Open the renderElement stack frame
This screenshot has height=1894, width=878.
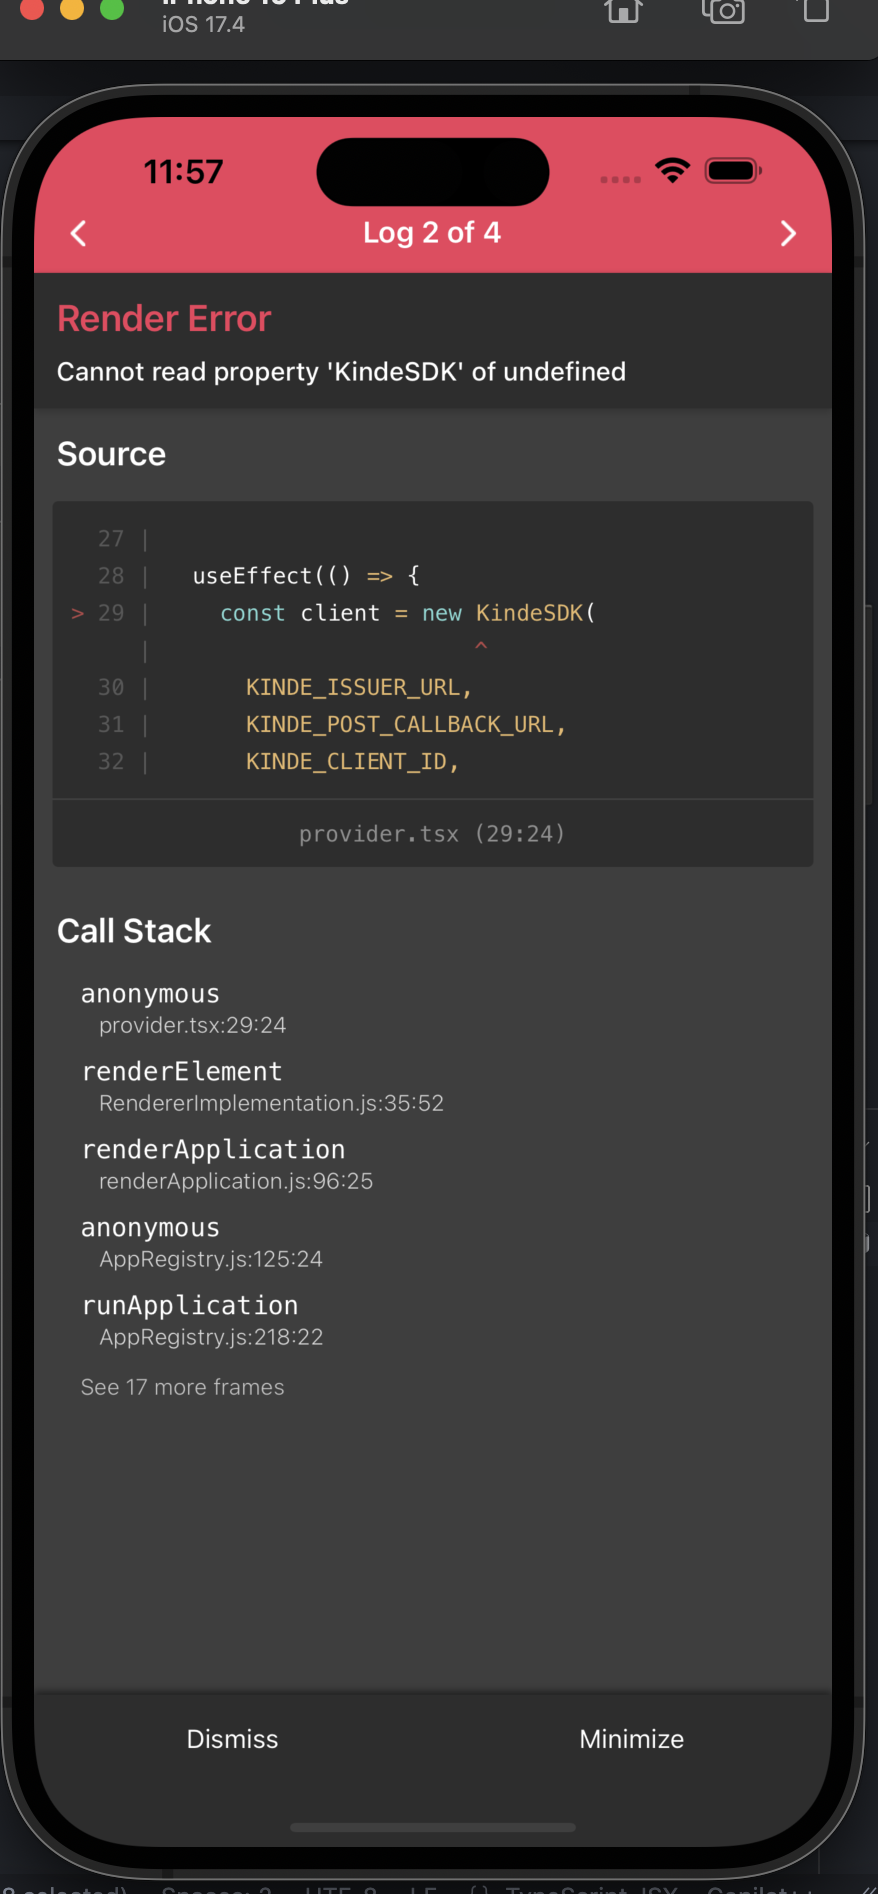(263, 1086)
